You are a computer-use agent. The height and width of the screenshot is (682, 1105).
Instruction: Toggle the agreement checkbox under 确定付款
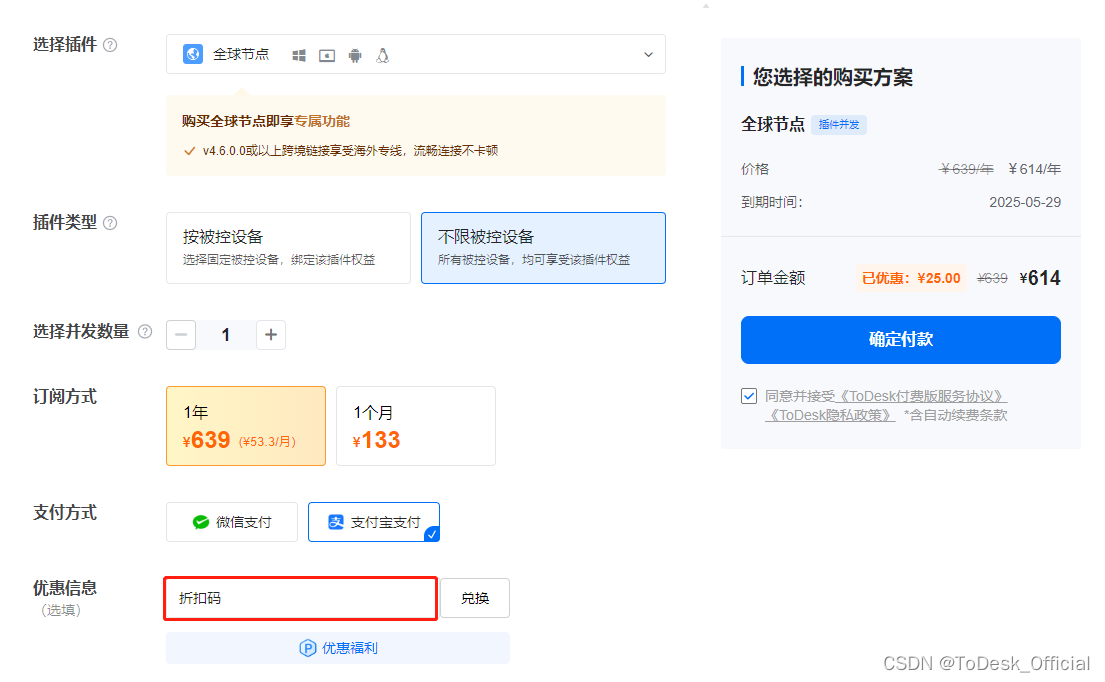[x=749, y=396]
